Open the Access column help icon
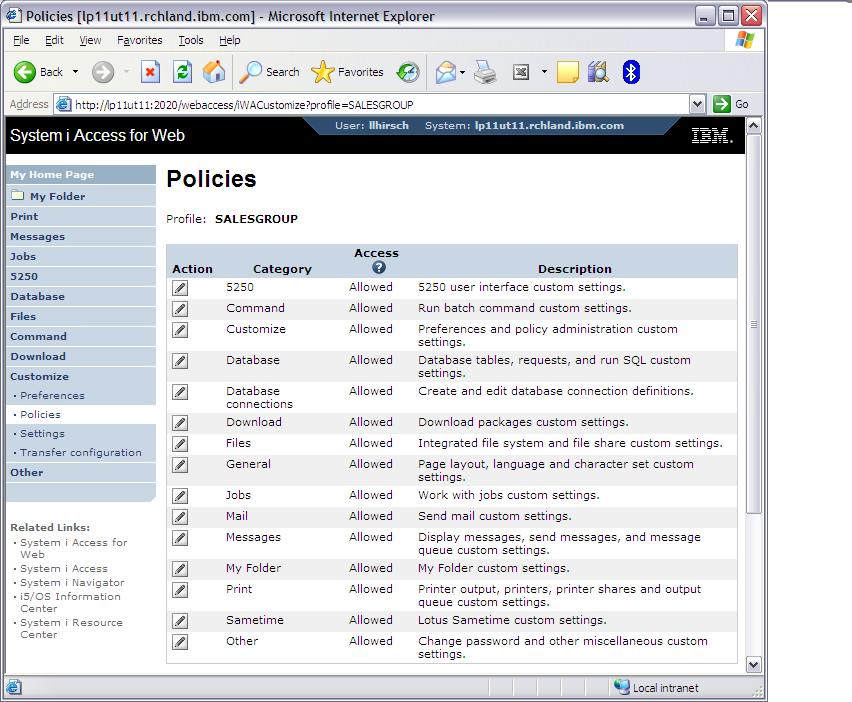Image resolution: width=852 pixels, height=702 pixels. click(x=379, y=267)
